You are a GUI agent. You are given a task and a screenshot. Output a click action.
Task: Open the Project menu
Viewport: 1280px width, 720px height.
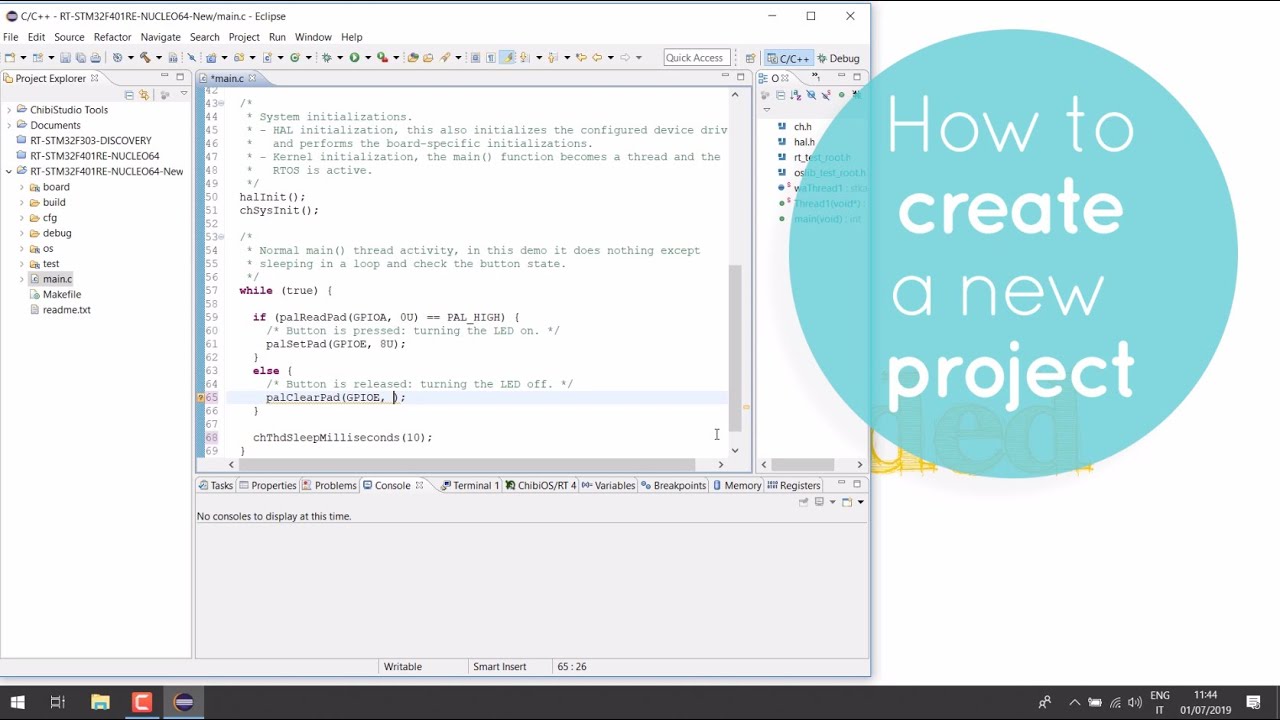click(244, 37)
